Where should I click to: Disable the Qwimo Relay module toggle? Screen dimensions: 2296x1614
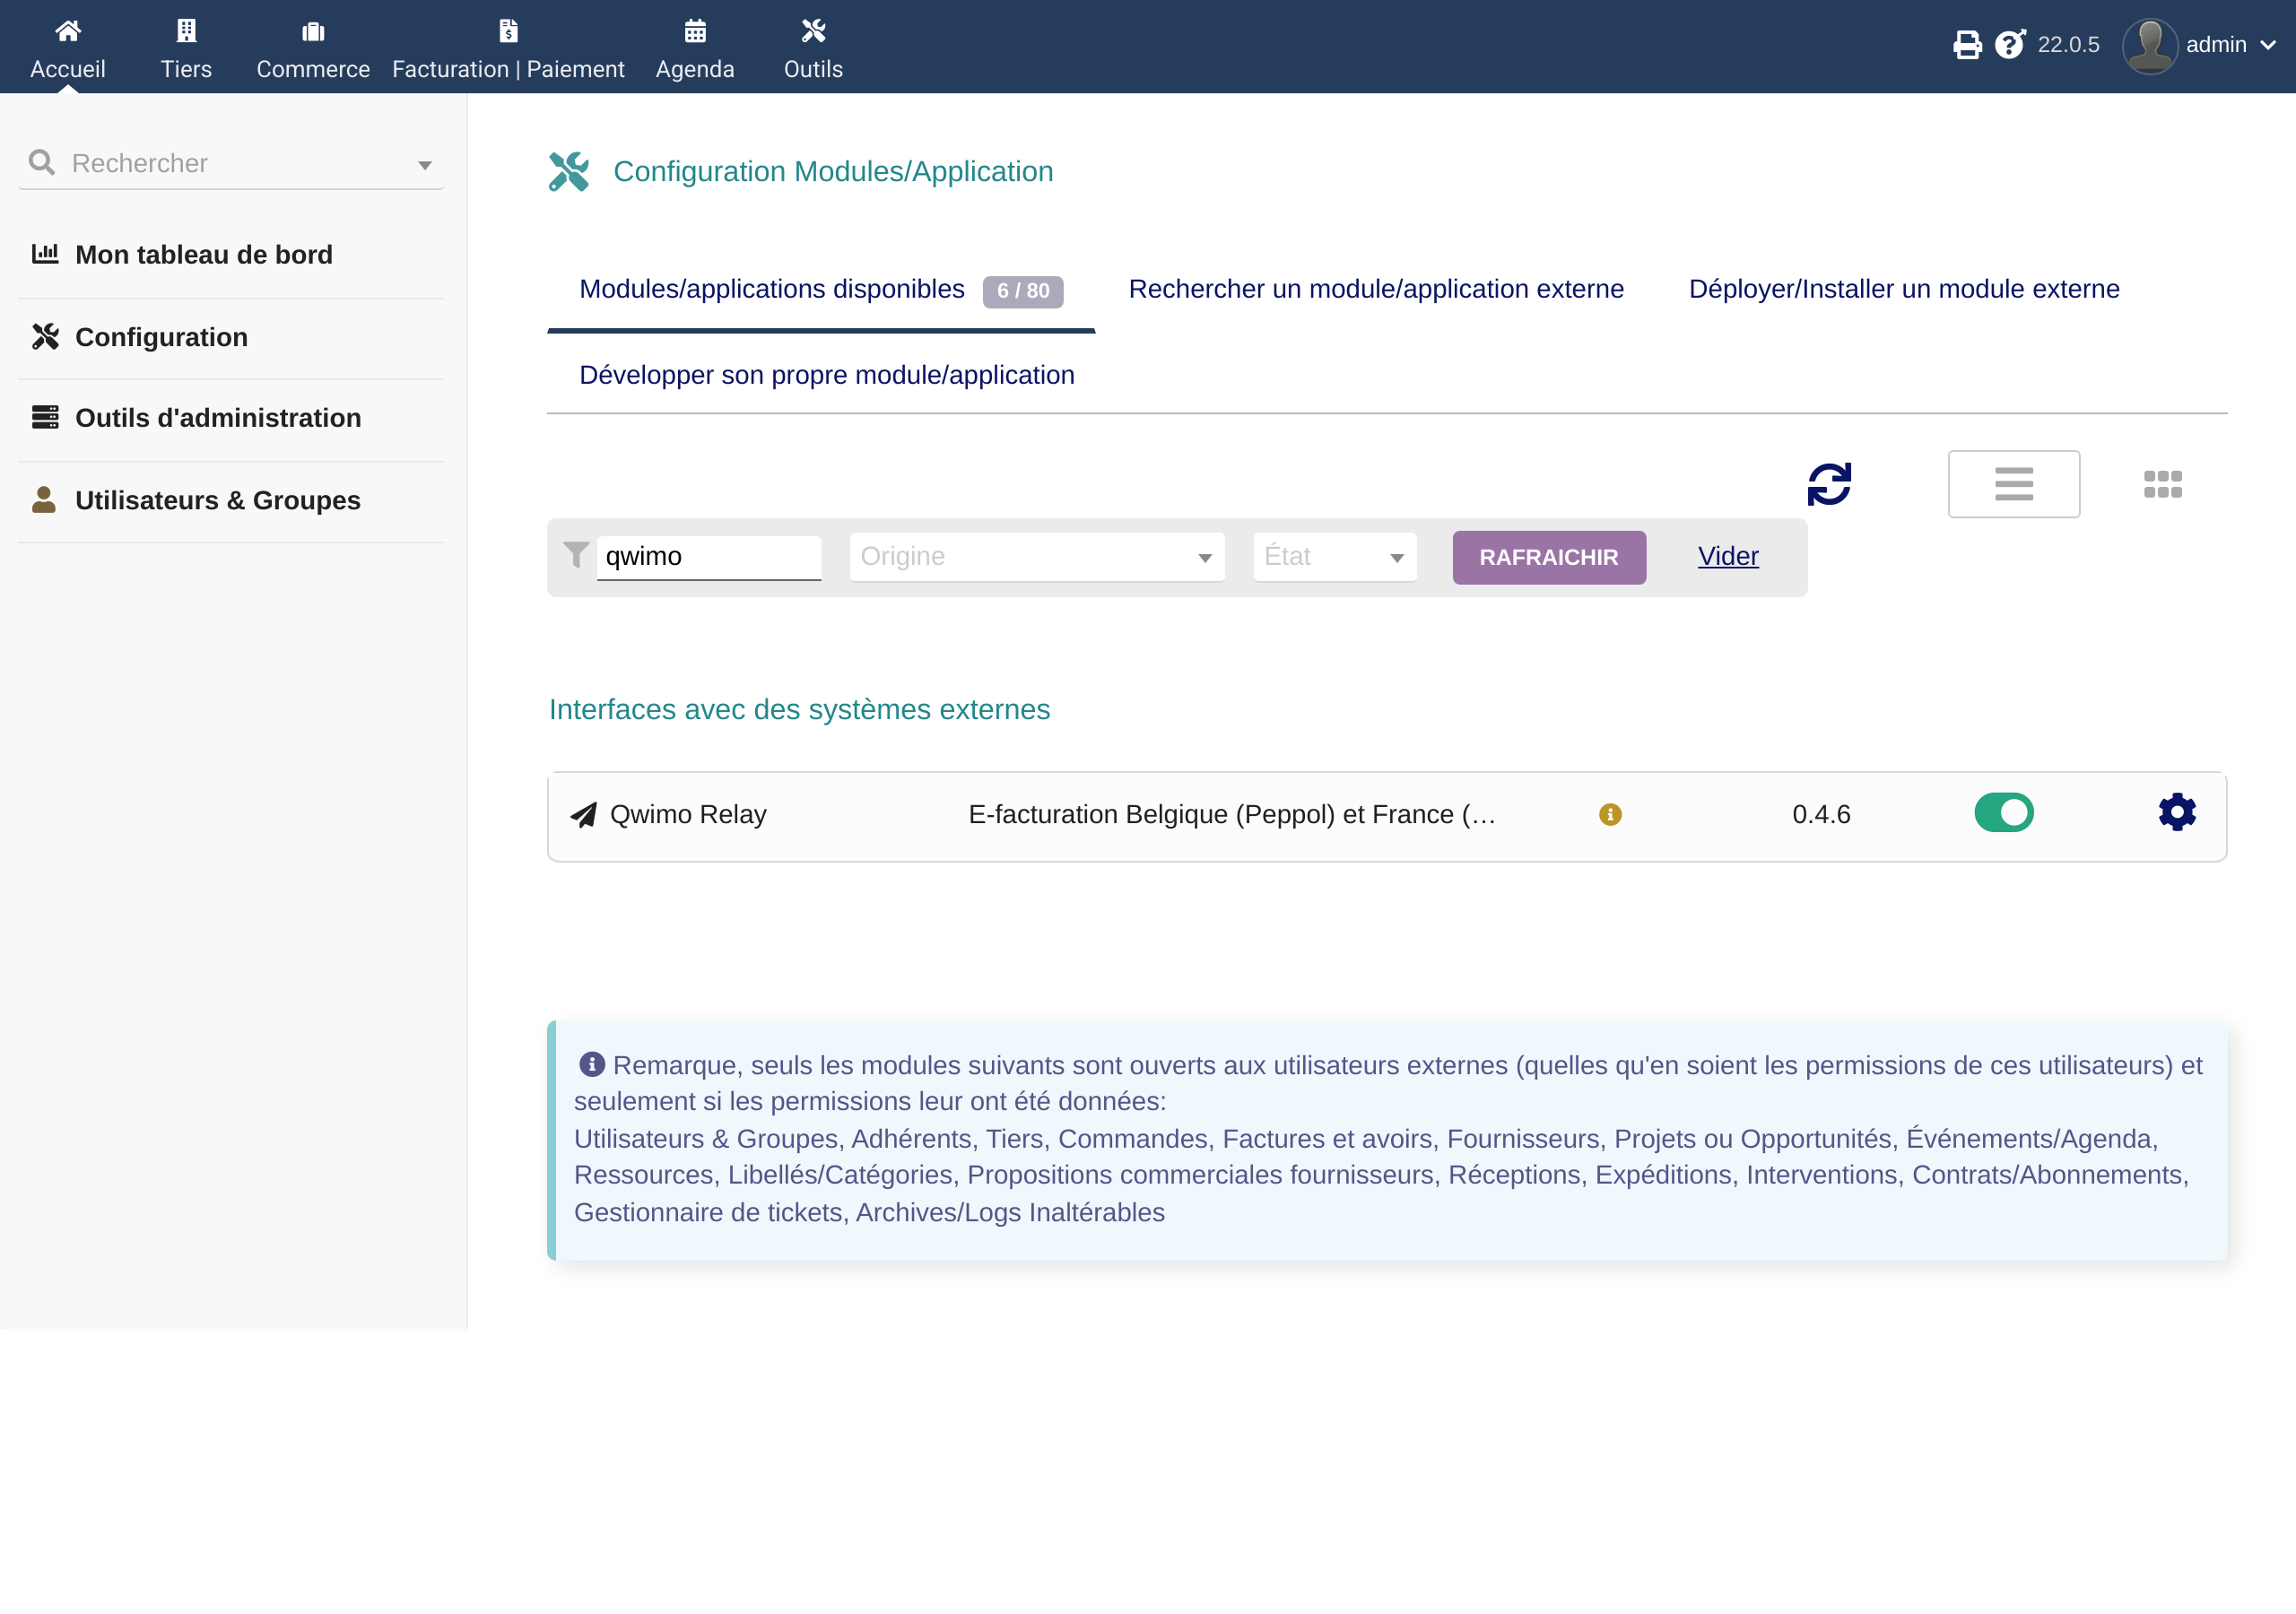(x=2004, y=813)
